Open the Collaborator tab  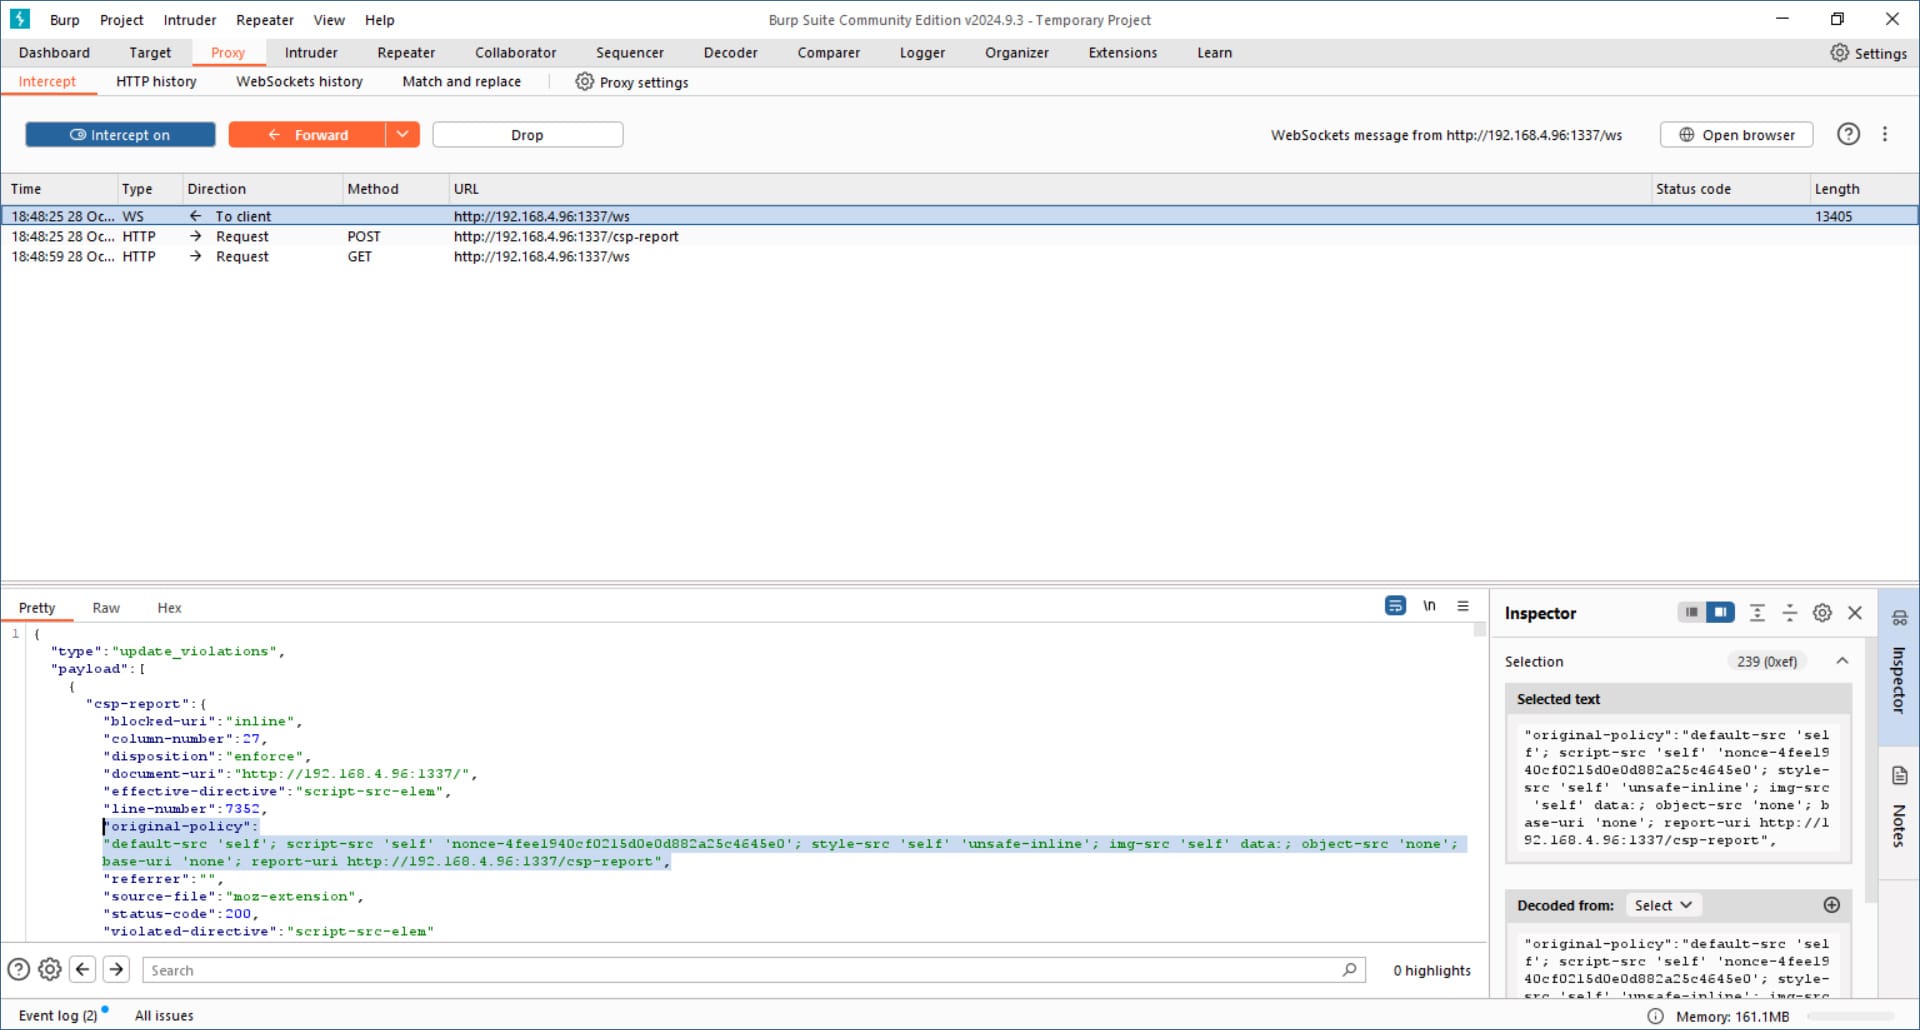(x=516, y=53)
